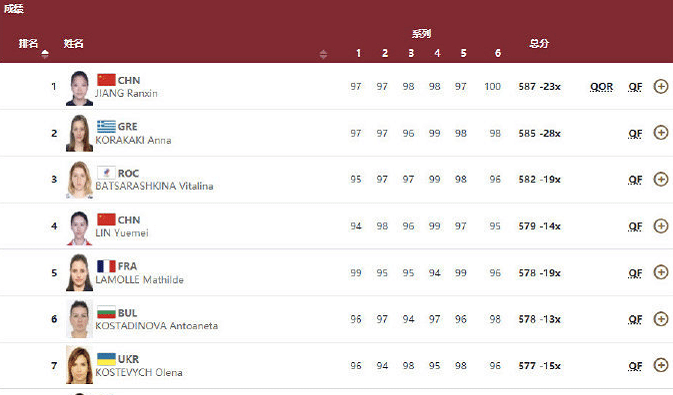This screenshot has height=395, width=673.
Task: Select the 系列 series column header
Action: point(421,33)
